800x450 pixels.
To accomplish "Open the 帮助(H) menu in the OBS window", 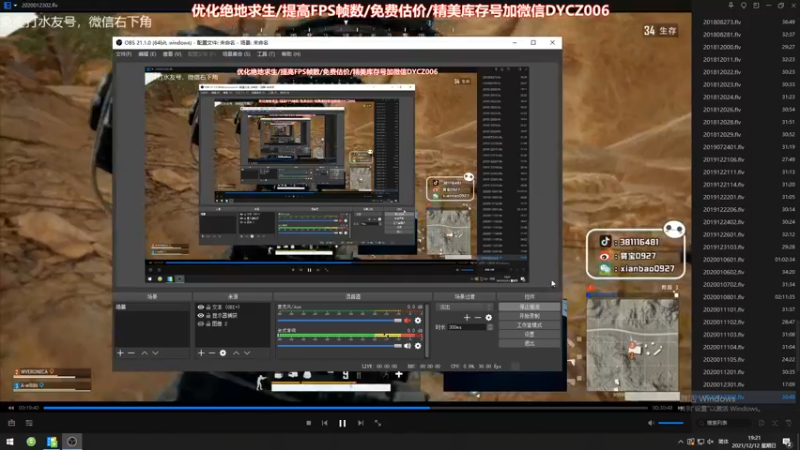I will pos(291,54).
